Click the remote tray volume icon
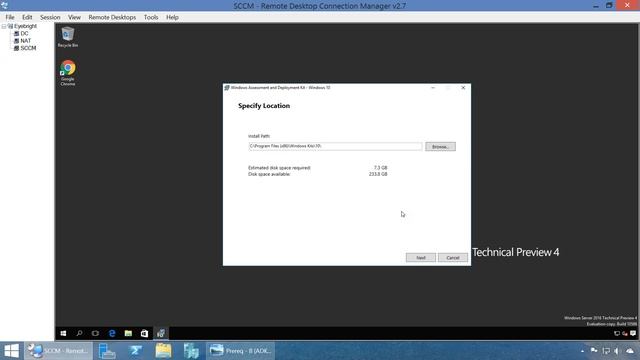This screenshot has width=640, height=360. [624, 333]
